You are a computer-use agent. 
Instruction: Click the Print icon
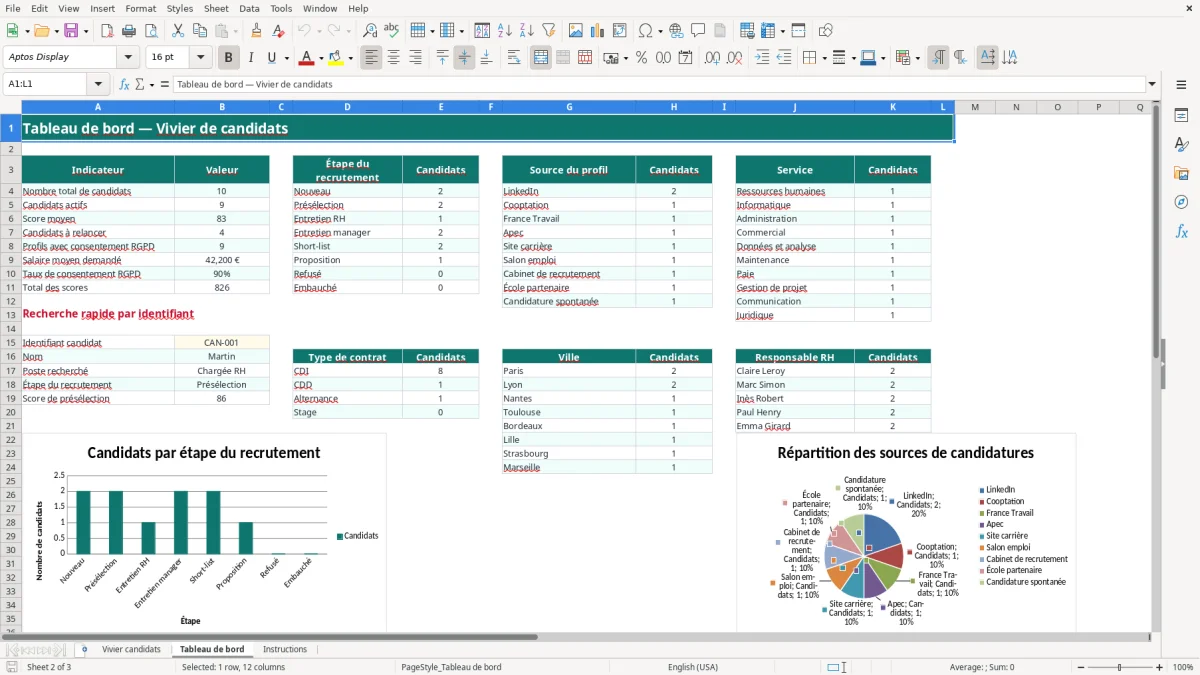(128, 31)
